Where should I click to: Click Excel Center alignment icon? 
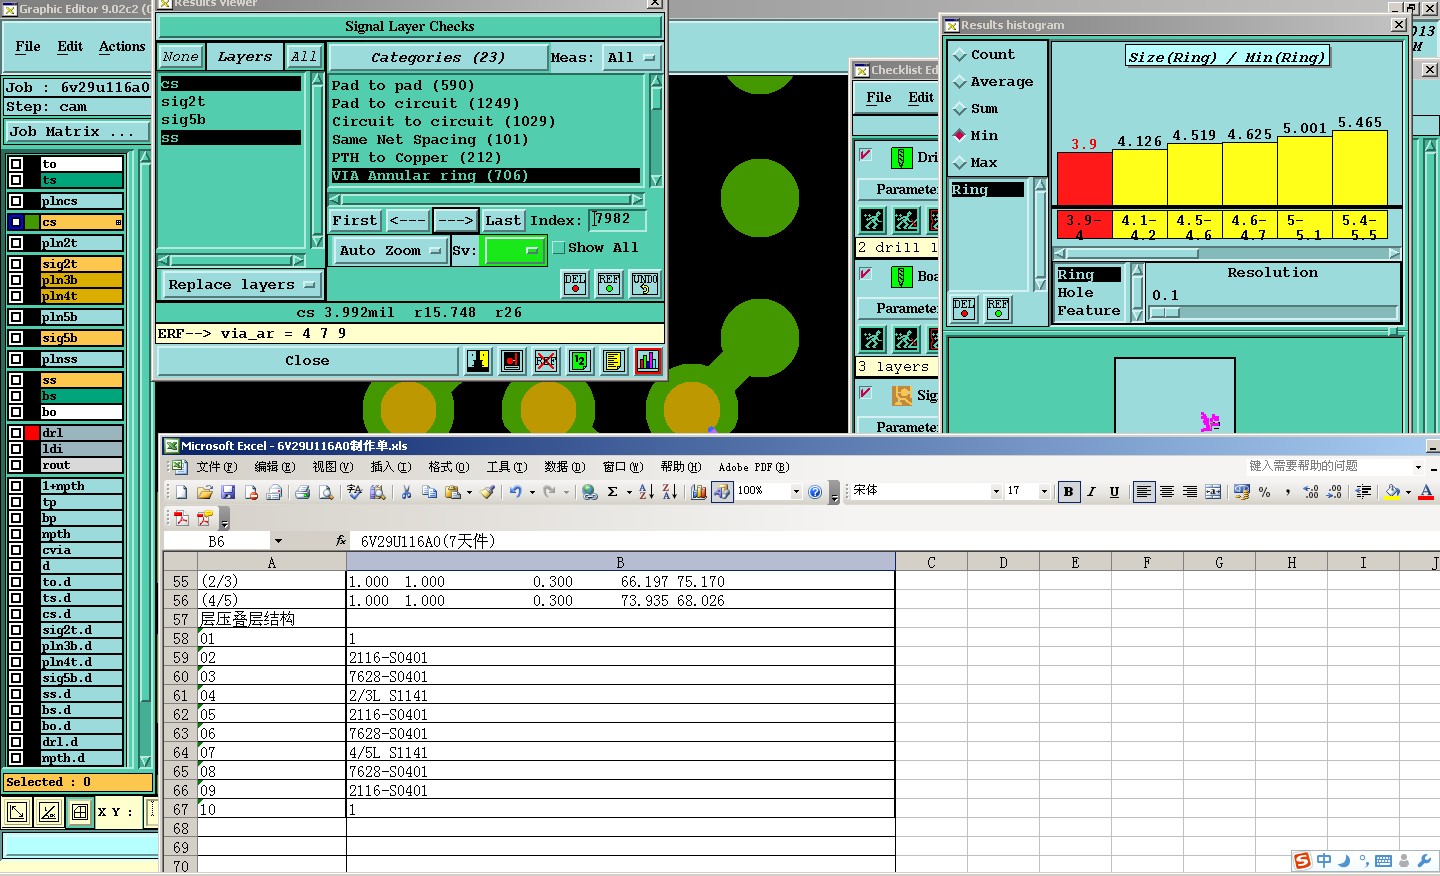[x=1167, y=491]
